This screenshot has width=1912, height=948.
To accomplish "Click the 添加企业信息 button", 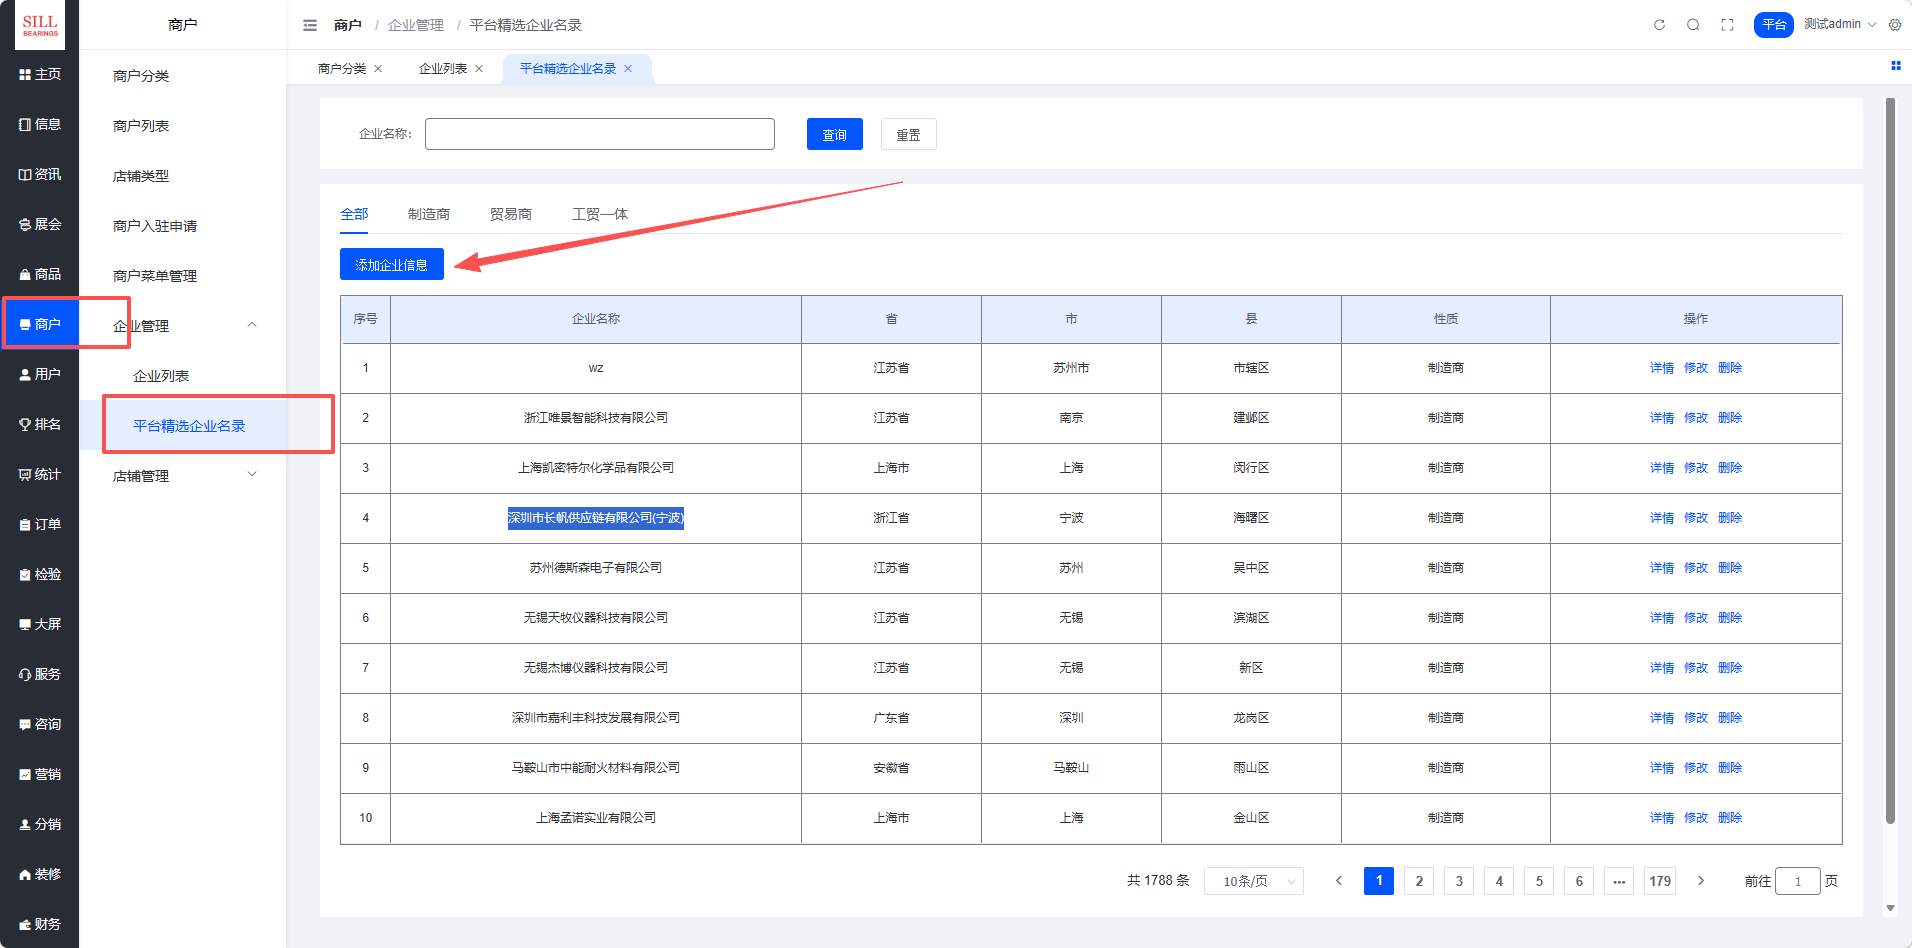I will 391,265.
